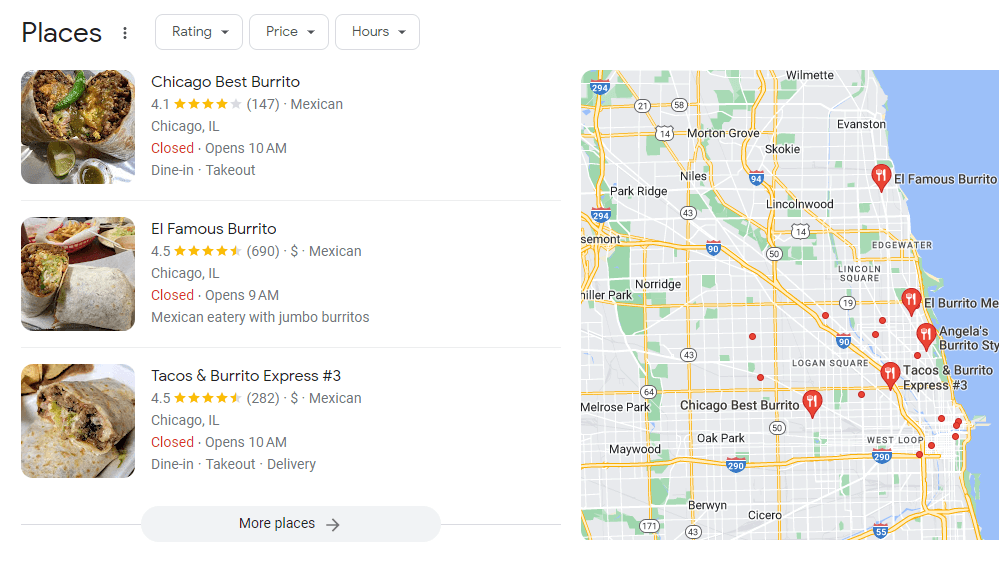
Task: Expand the Price filter dropdown
Action: [289, 32]
